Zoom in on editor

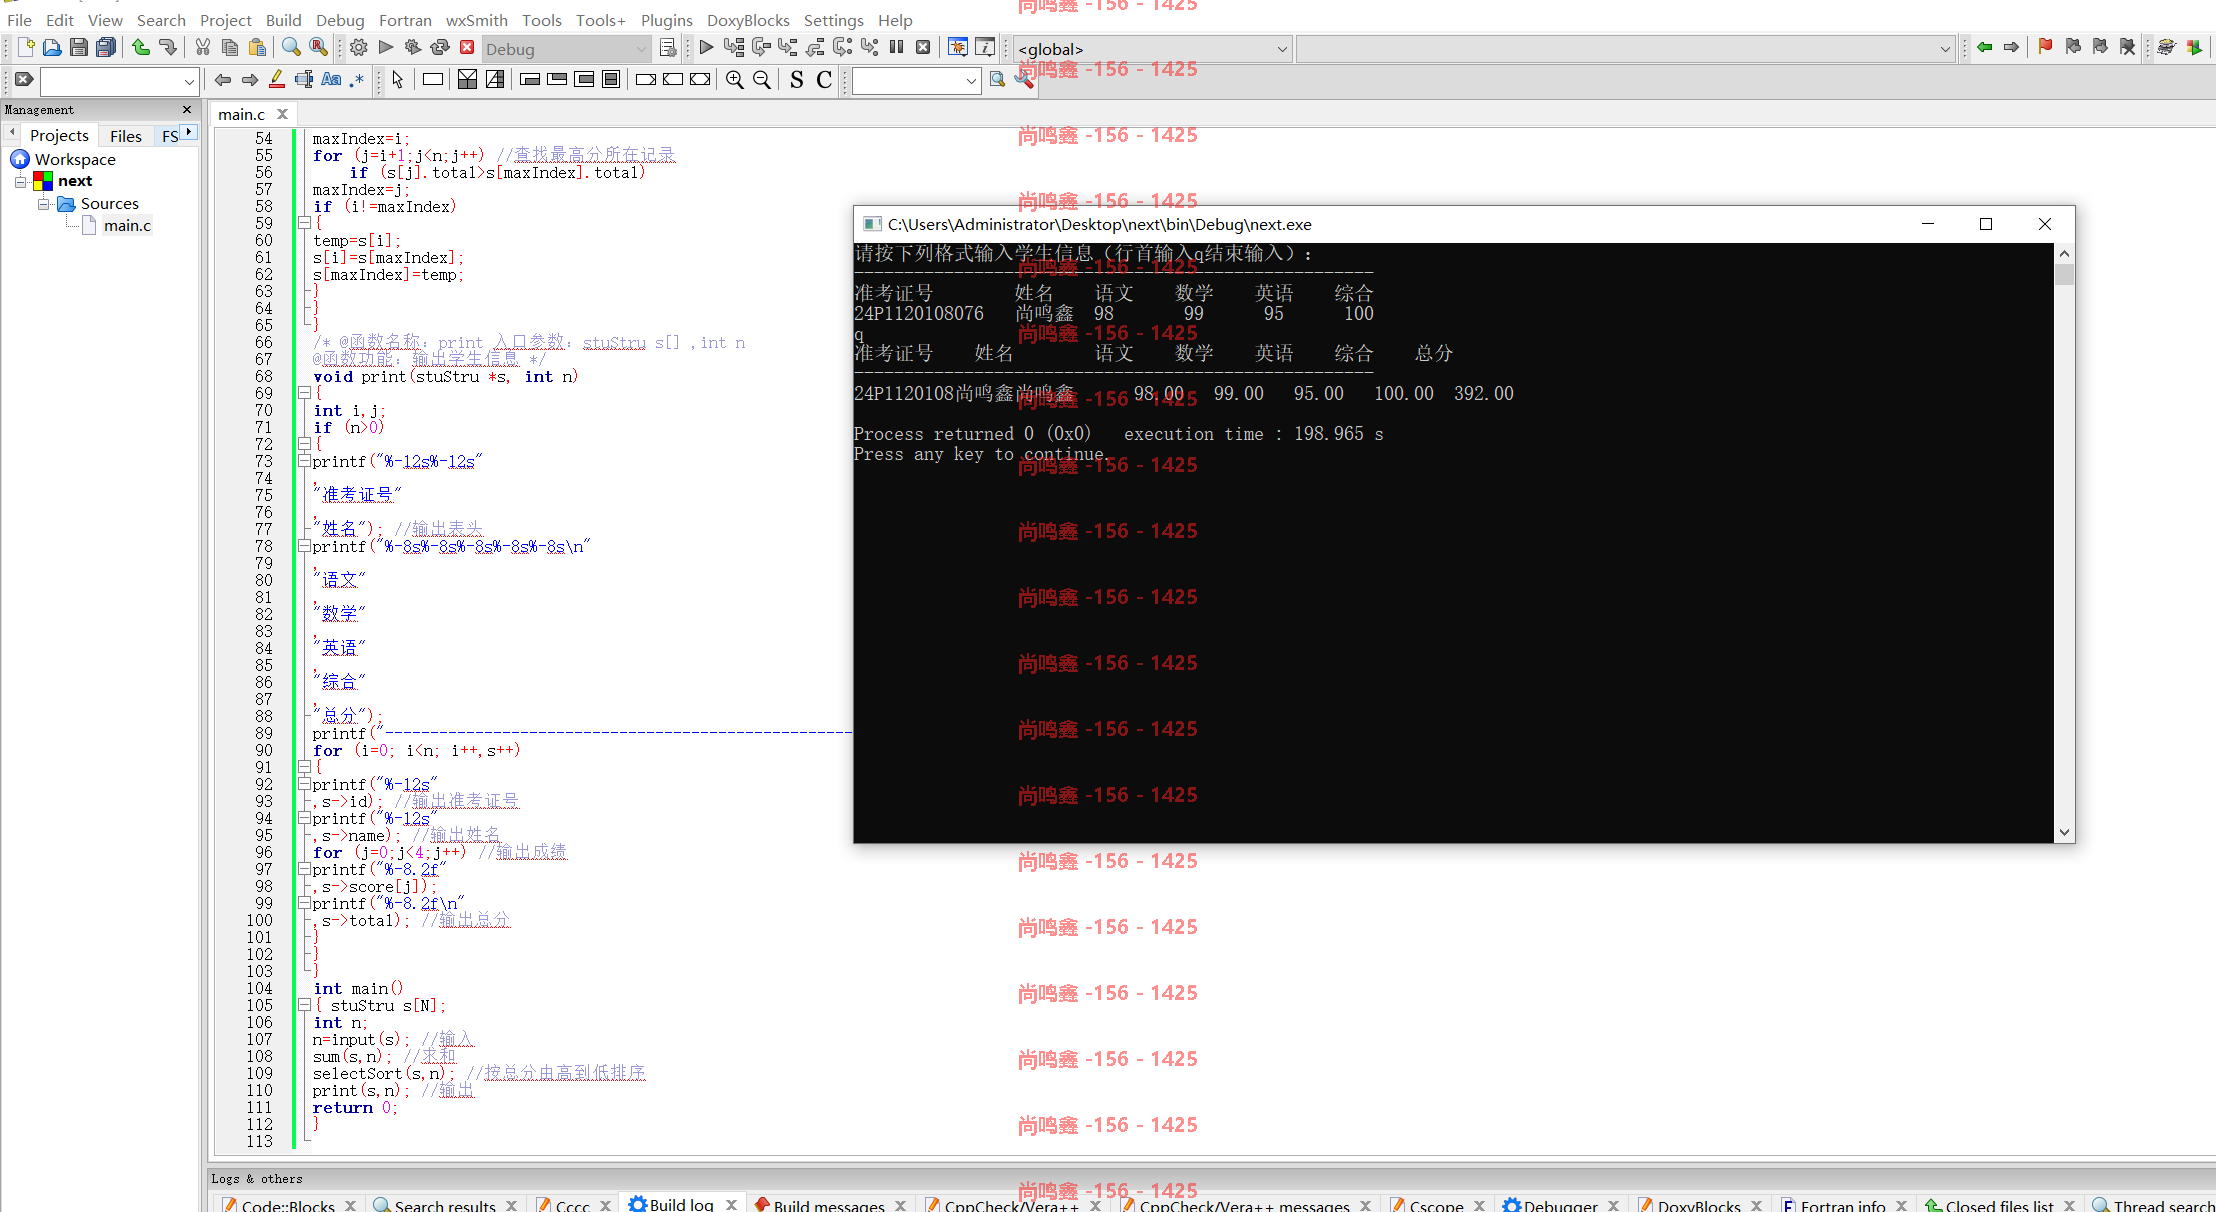(735, 80)
